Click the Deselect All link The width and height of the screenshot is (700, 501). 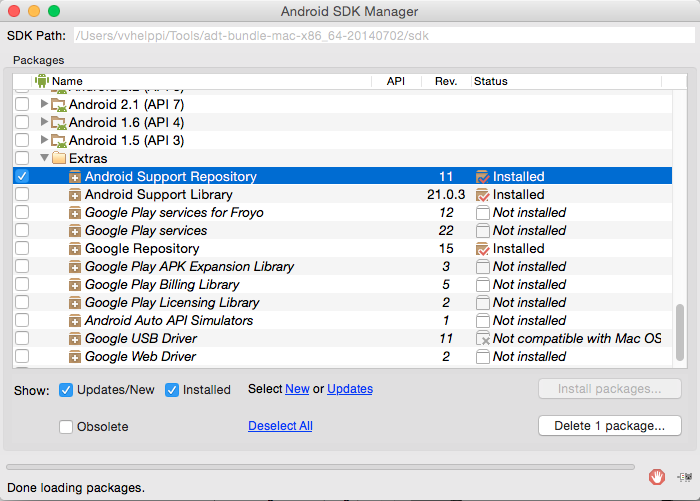(x=280, y=426)
